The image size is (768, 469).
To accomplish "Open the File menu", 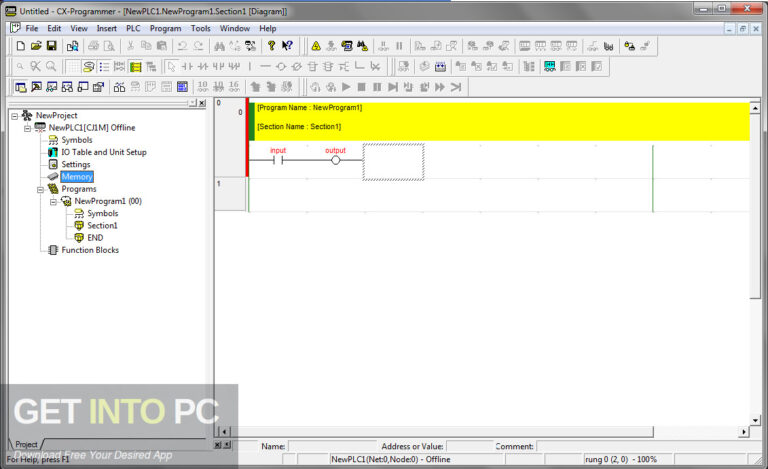I will tap(31, 28).
